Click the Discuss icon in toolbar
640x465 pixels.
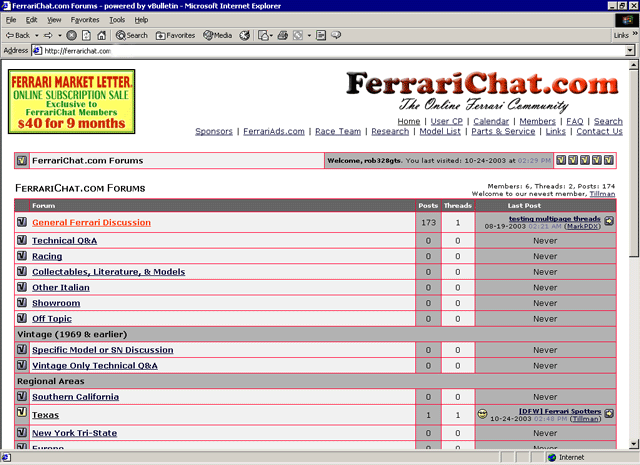tap(336, 36)
